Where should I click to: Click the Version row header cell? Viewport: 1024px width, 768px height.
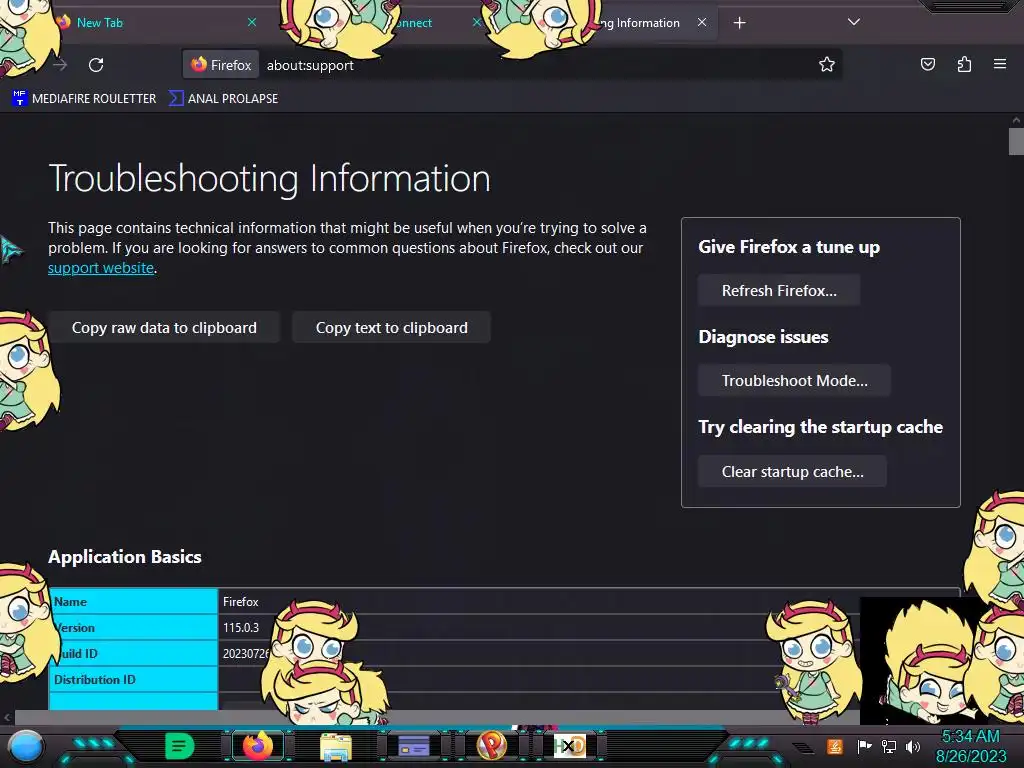(x=133, y=628)
